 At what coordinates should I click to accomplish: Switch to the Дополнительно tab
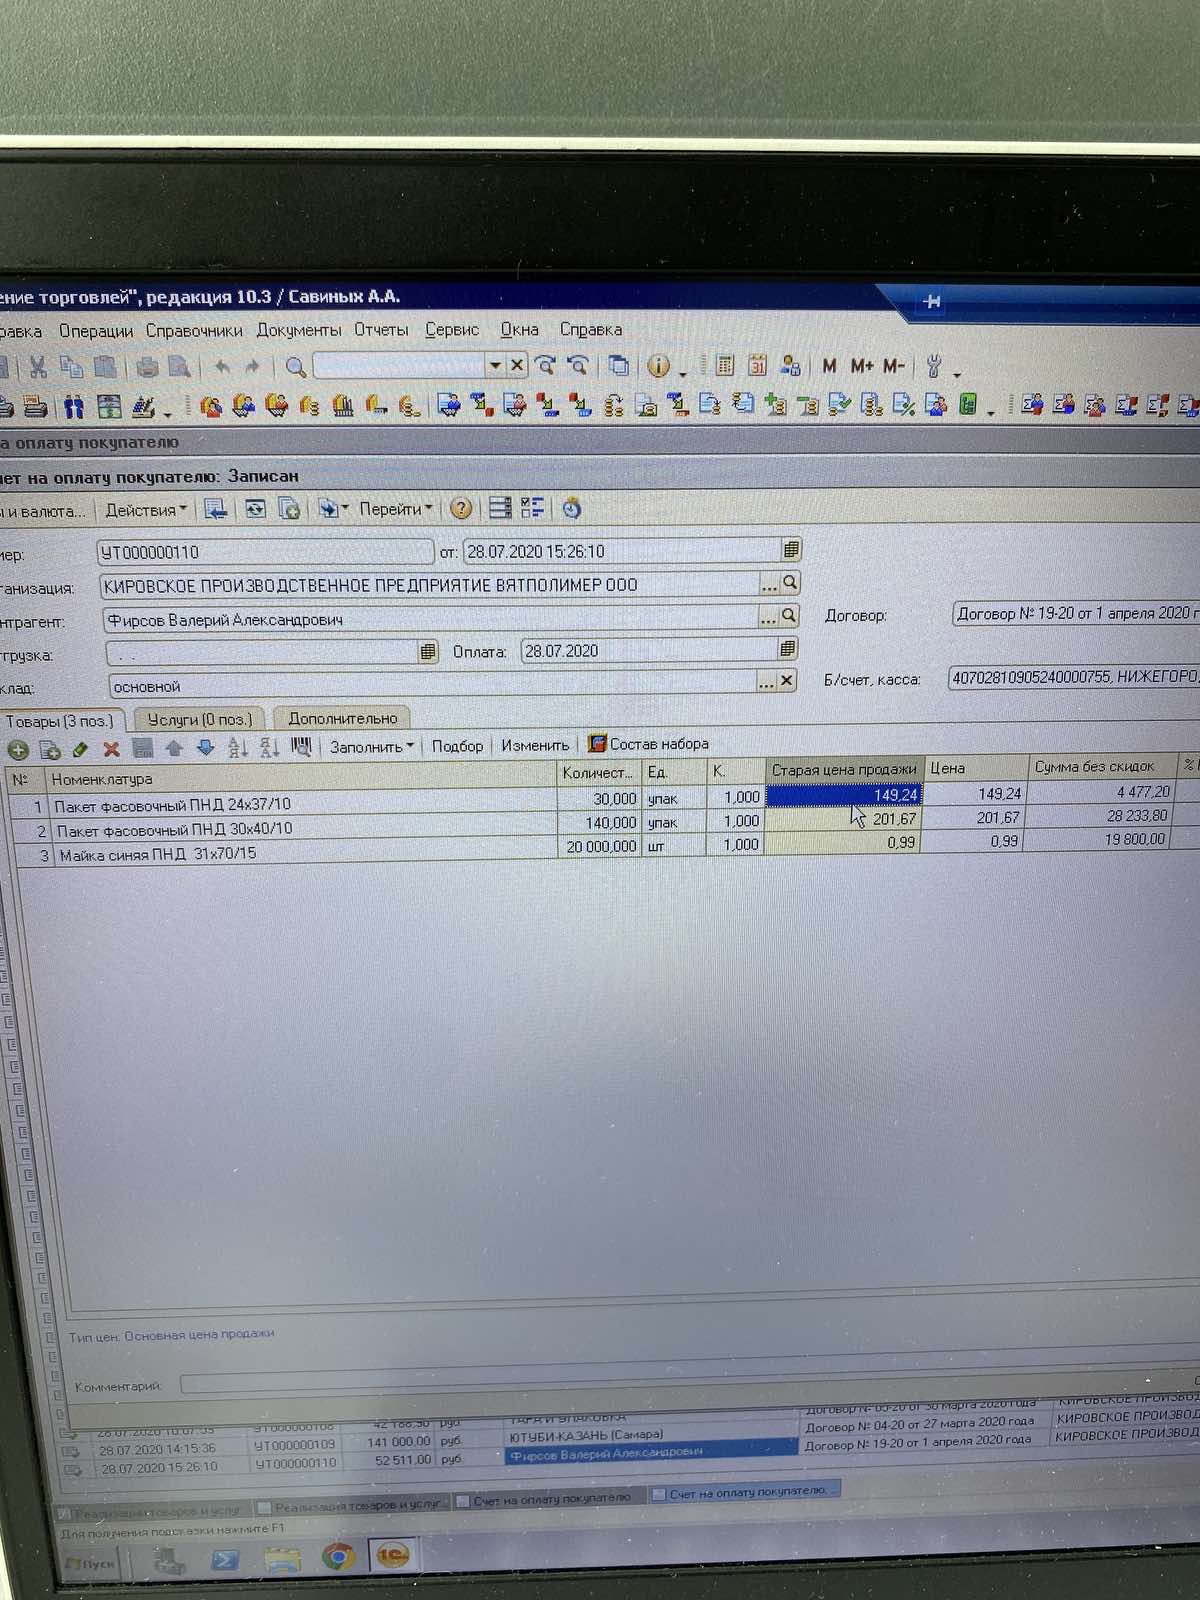point(342,718)
